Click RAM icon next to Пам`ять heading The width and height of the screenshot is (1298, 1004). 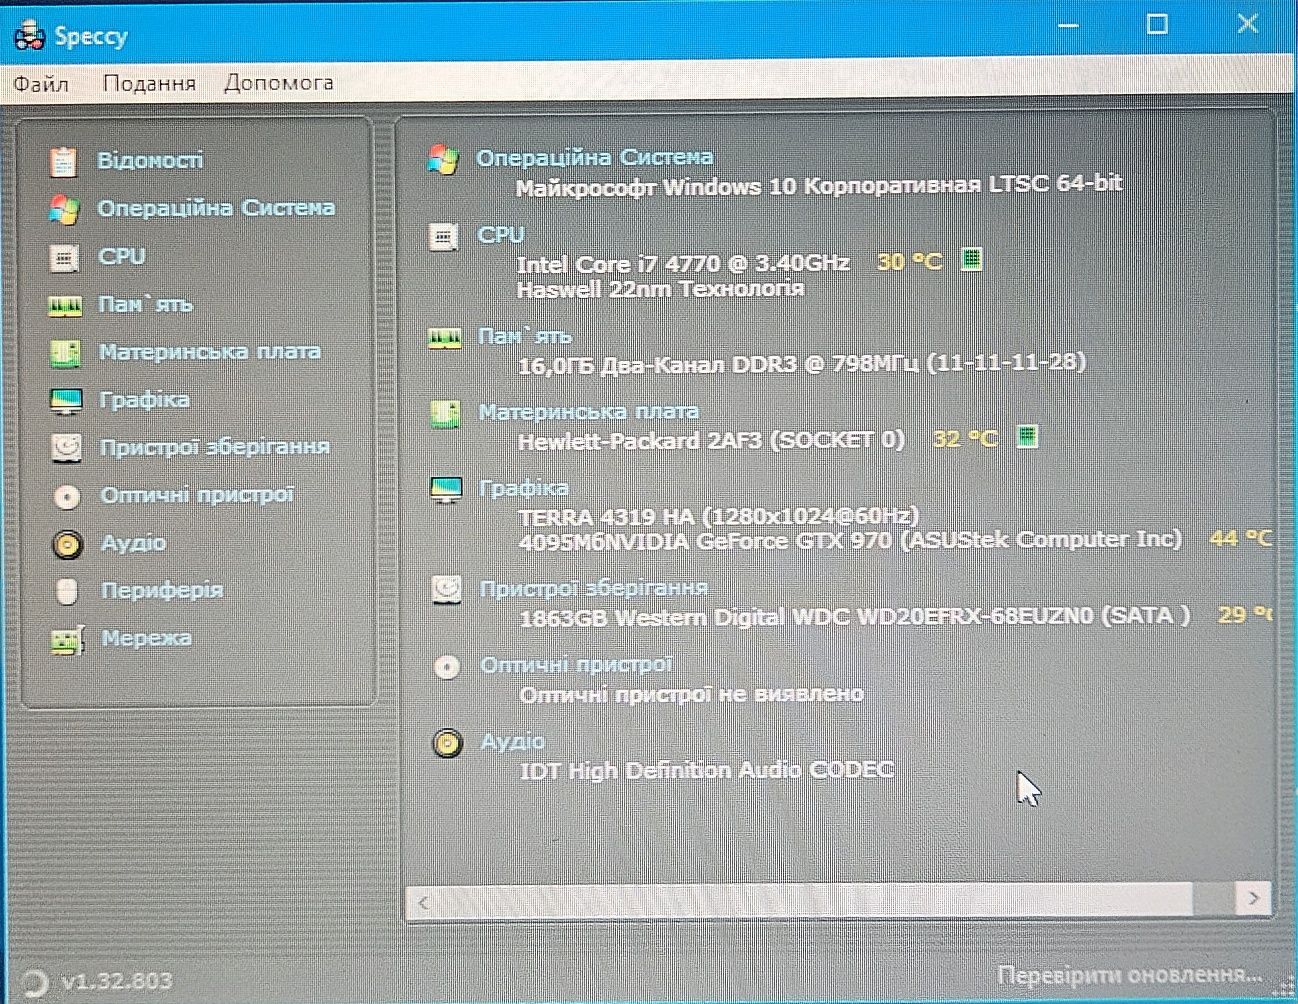(445, 339)
